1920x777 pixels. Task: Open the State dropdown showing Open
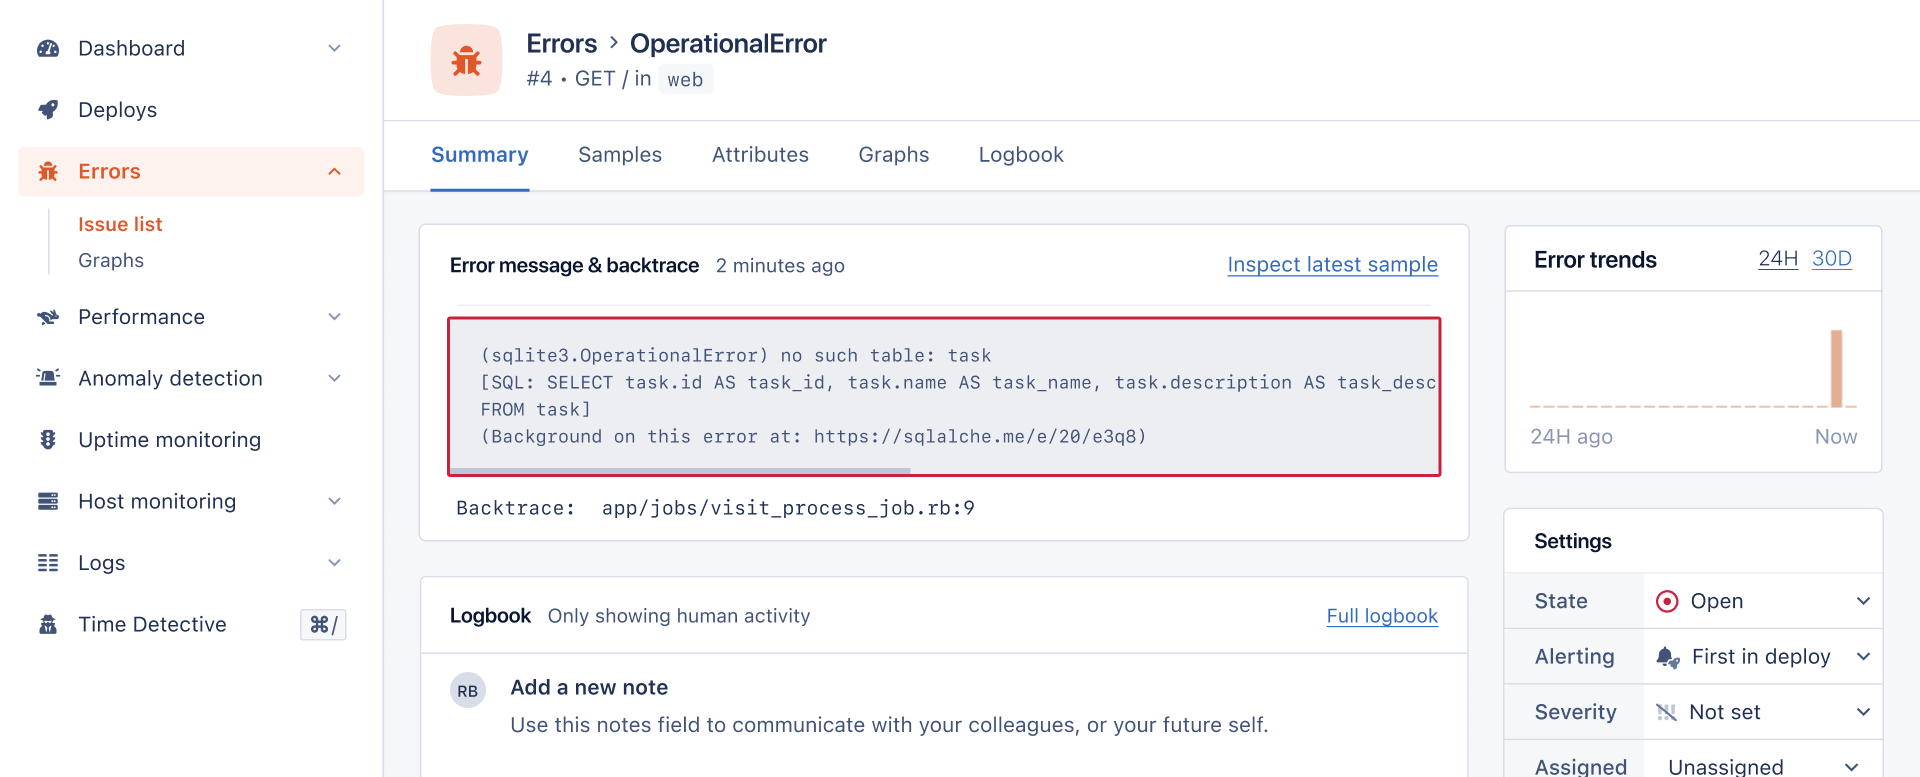coord(1763,601)
